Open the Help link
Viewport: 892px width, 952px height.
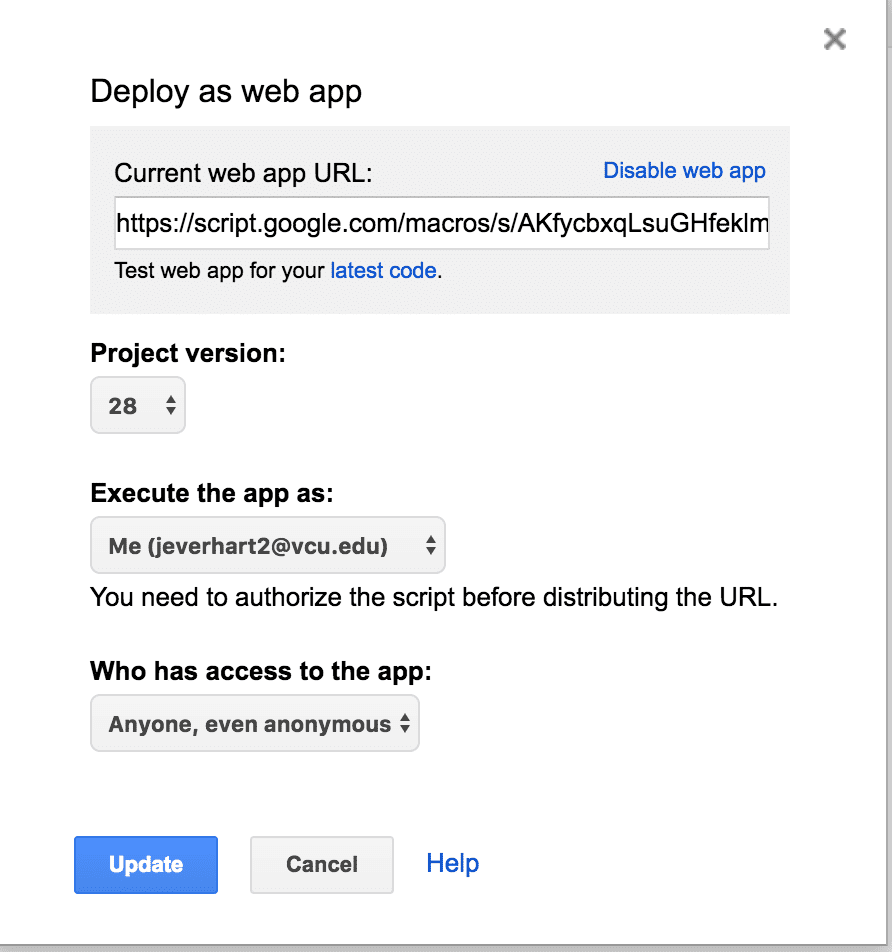(452, 863)
